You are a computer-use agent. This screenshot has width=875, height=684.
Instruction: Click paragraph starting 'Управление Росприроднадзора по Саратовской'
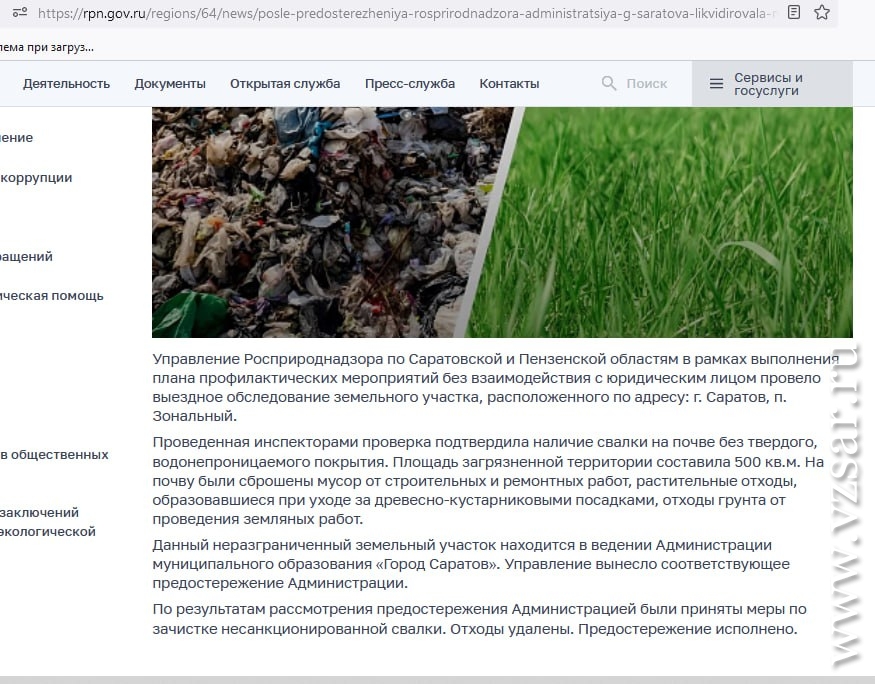pyautogui.click(x=496, y=387)
